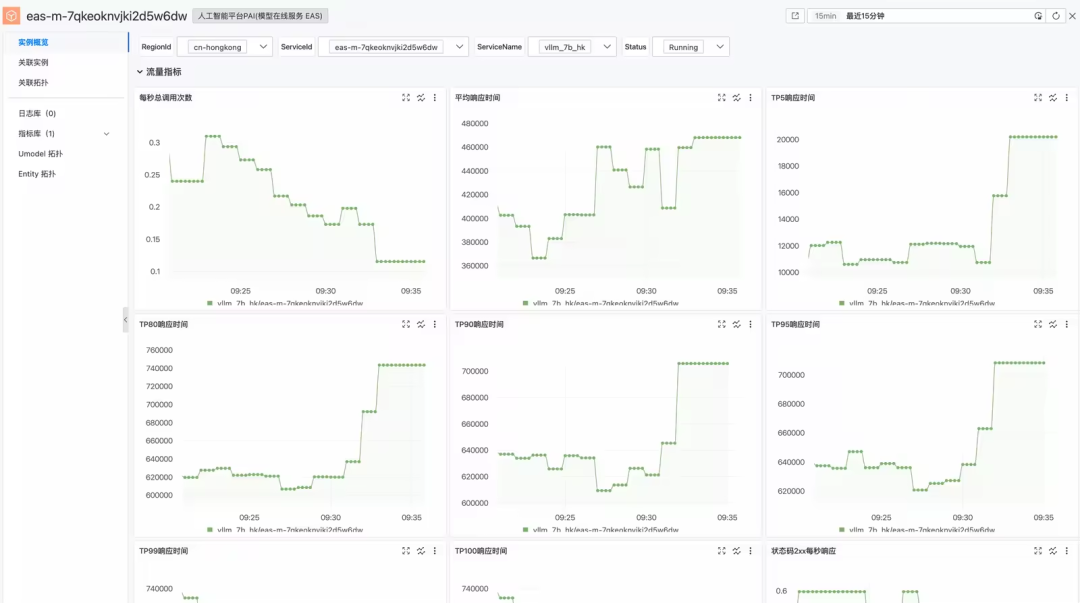Open the Status Running dropdown
This screenshot has width=1080, height=603.
click(x=690, y=47)
